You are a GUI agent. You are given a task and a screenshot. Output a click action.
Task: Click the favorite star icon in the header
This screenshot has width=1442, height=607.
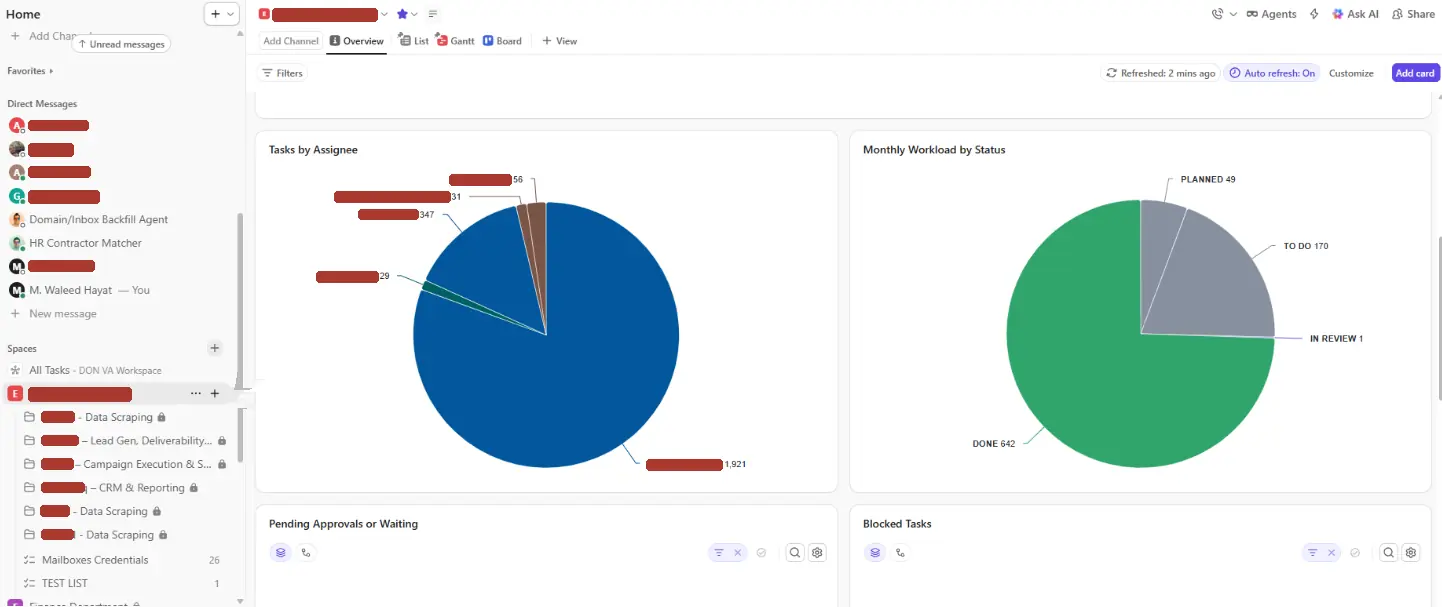click(x=402, y=14)
